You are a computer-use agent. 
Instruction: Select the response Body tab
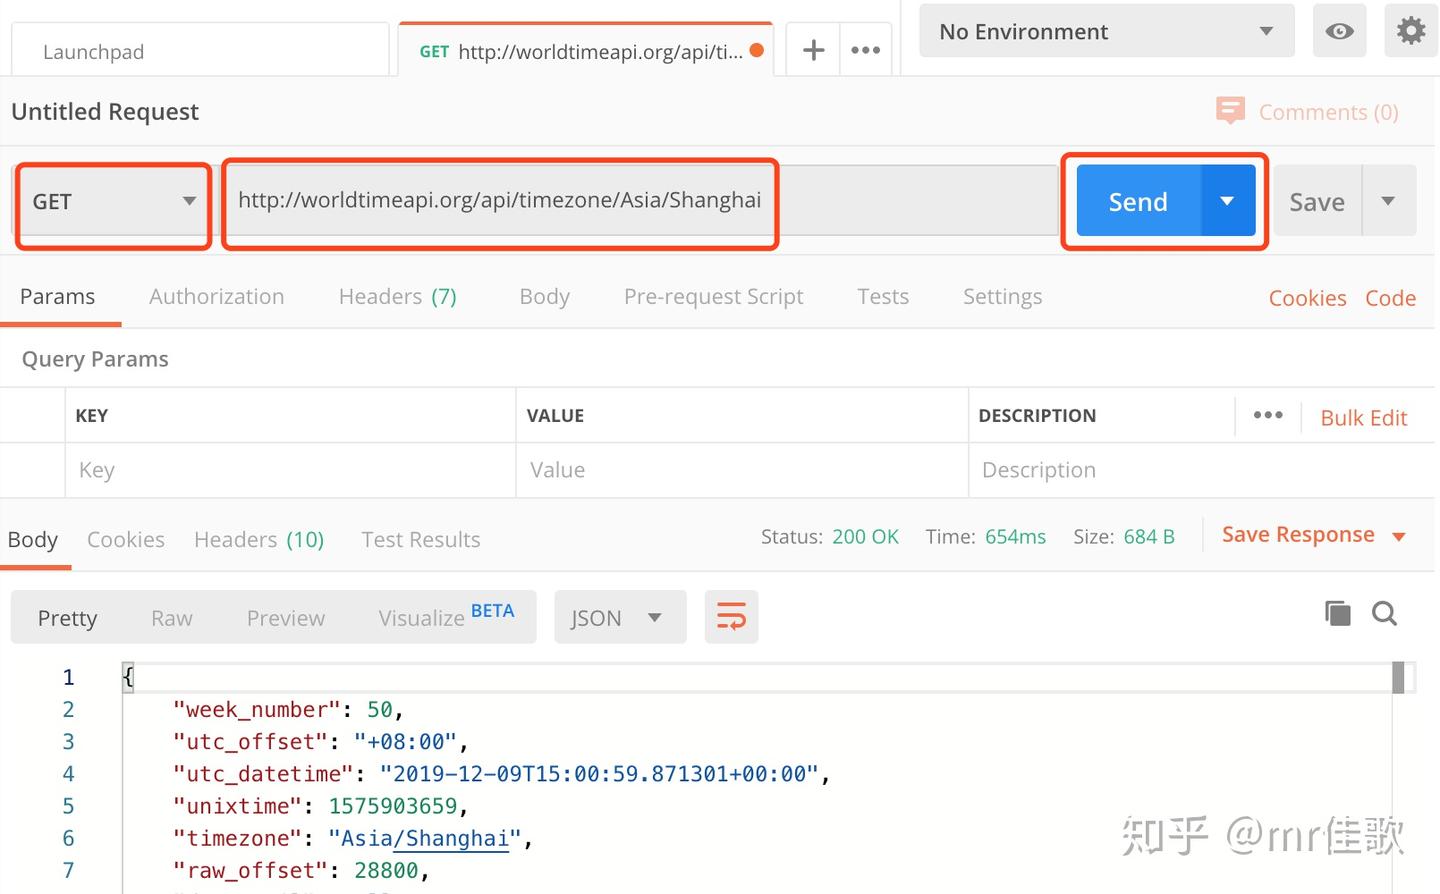click(33, 539)
